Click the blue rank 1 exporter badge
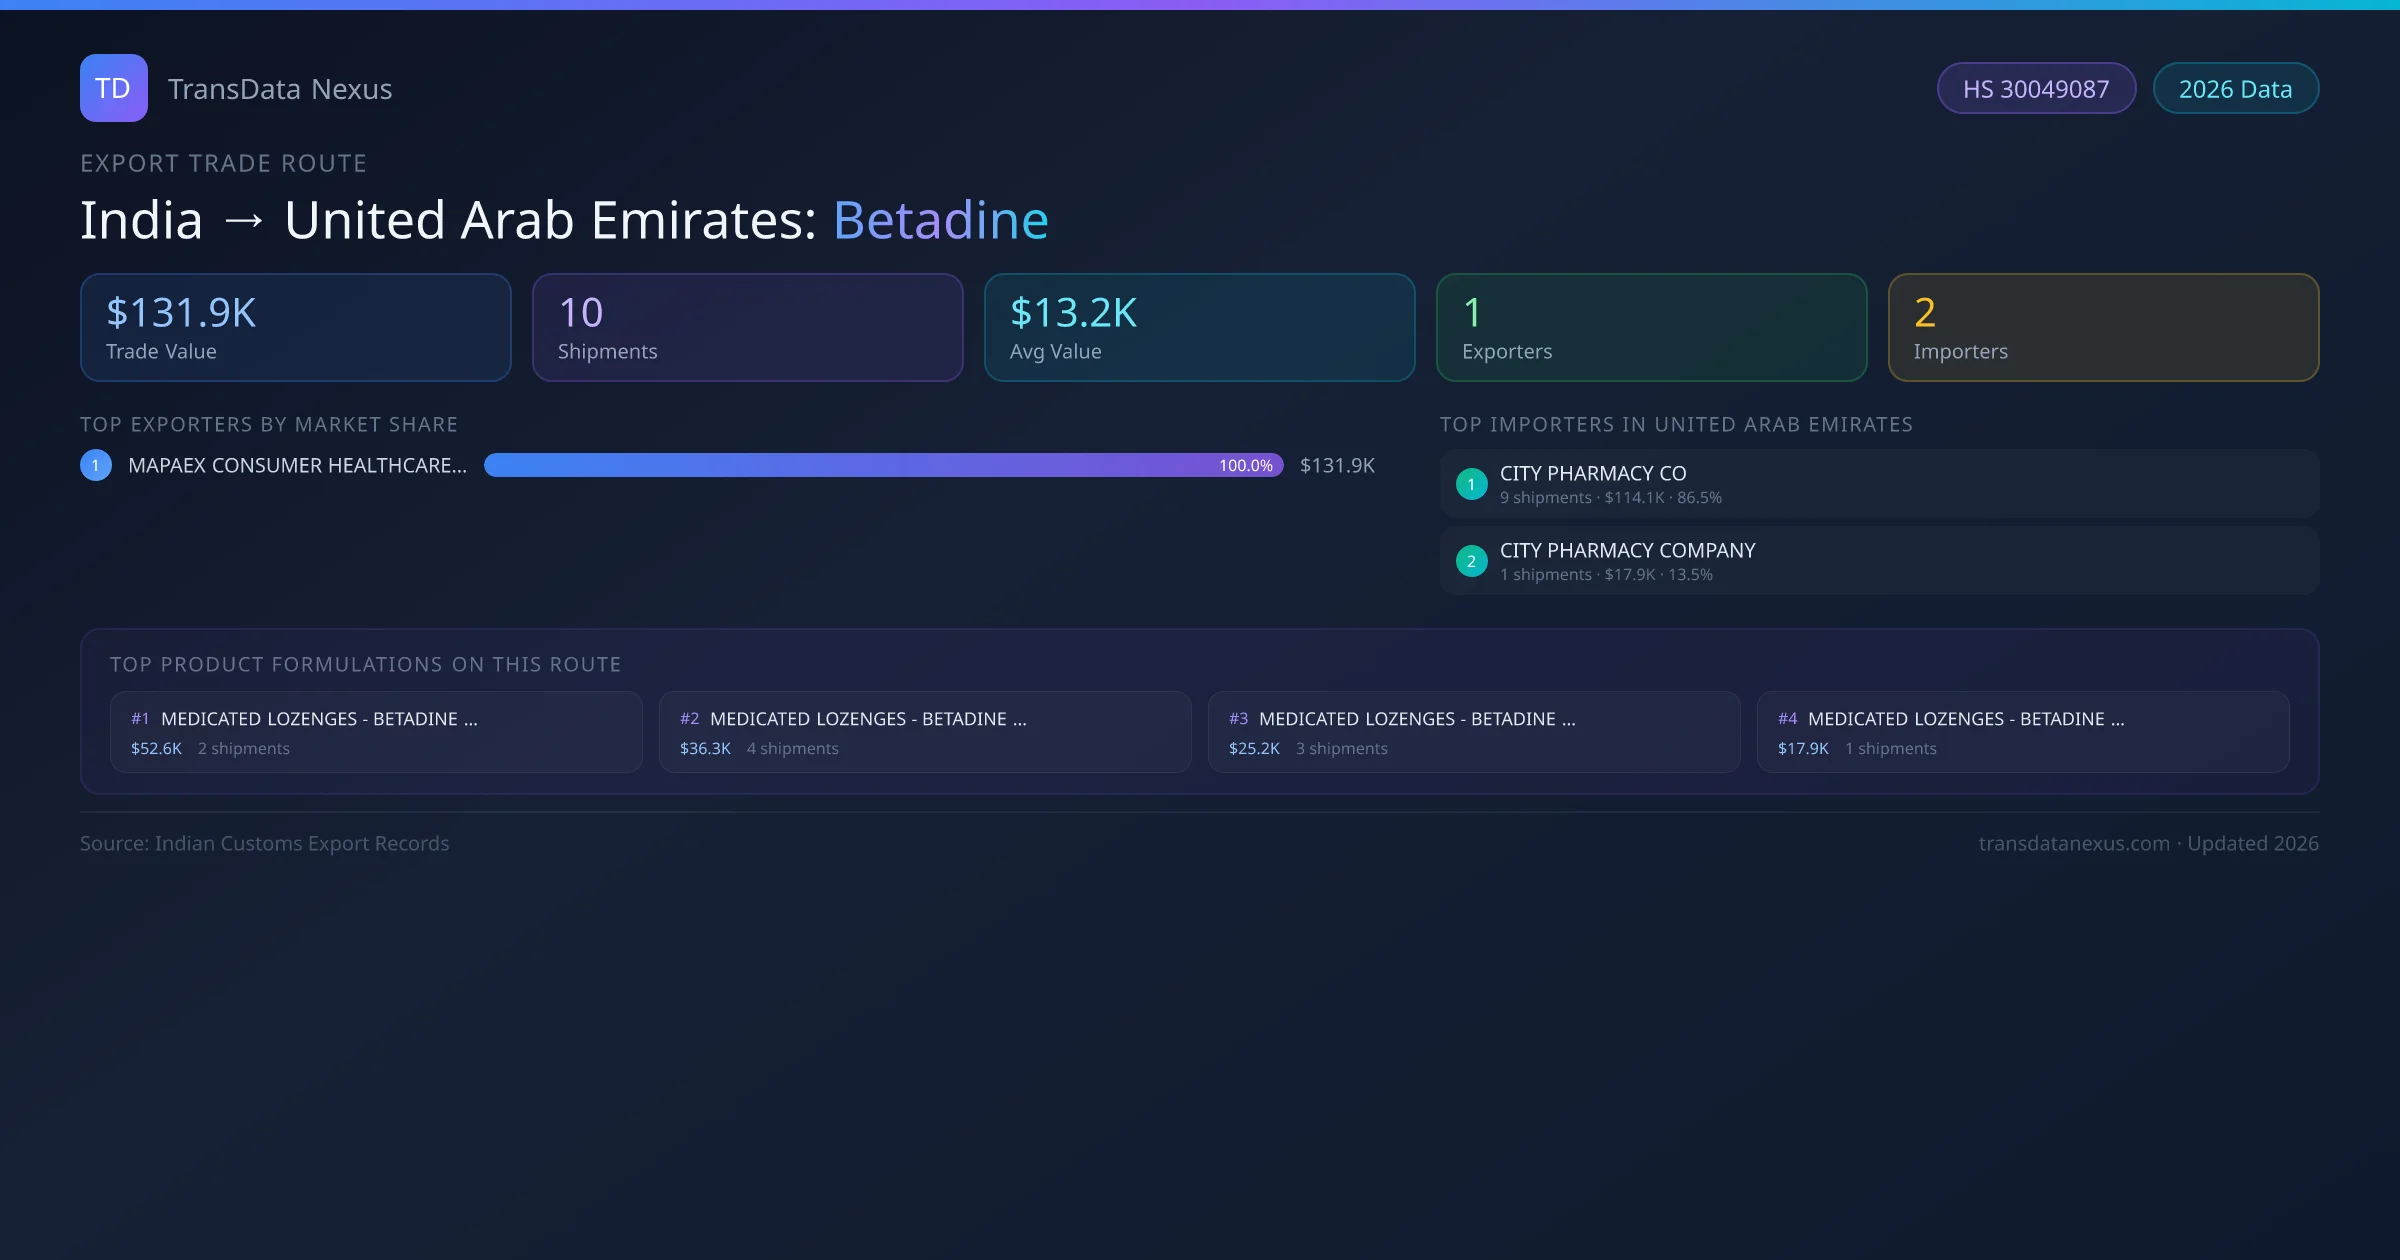Screen dimensions: 2400x1260 click(96, 465)
